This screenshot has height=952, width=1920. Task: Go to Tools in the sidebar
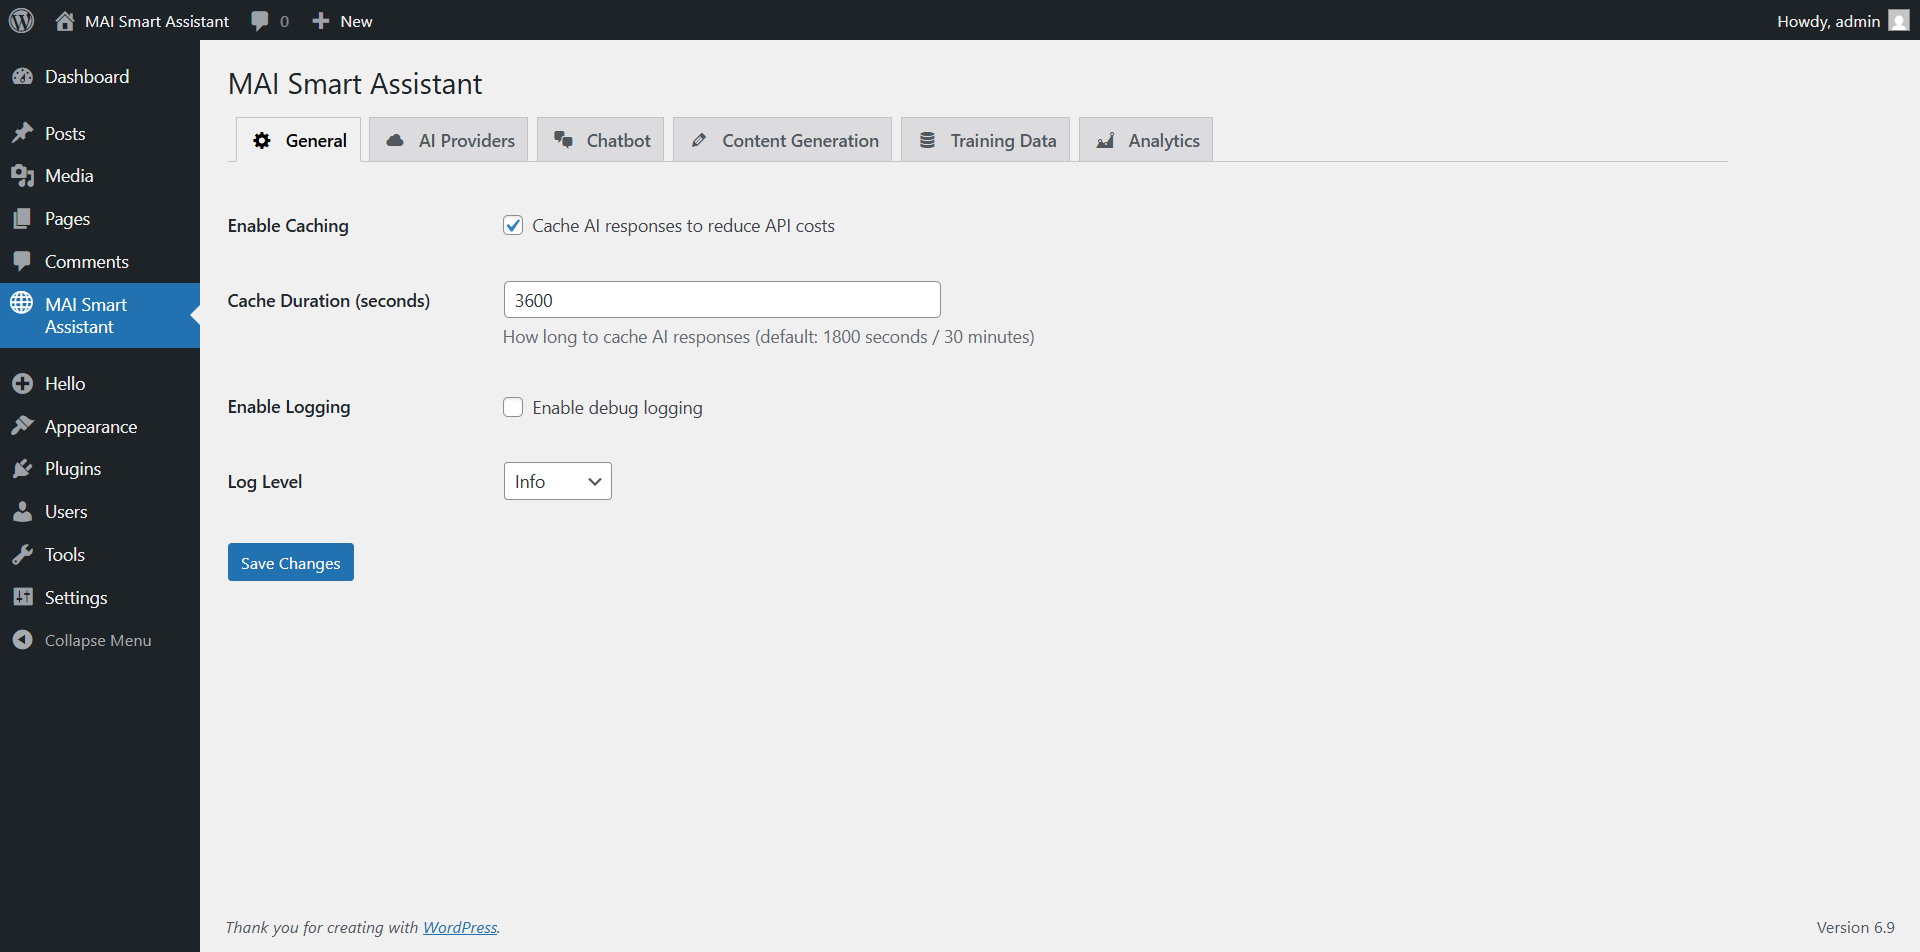(x=100, y=555)
